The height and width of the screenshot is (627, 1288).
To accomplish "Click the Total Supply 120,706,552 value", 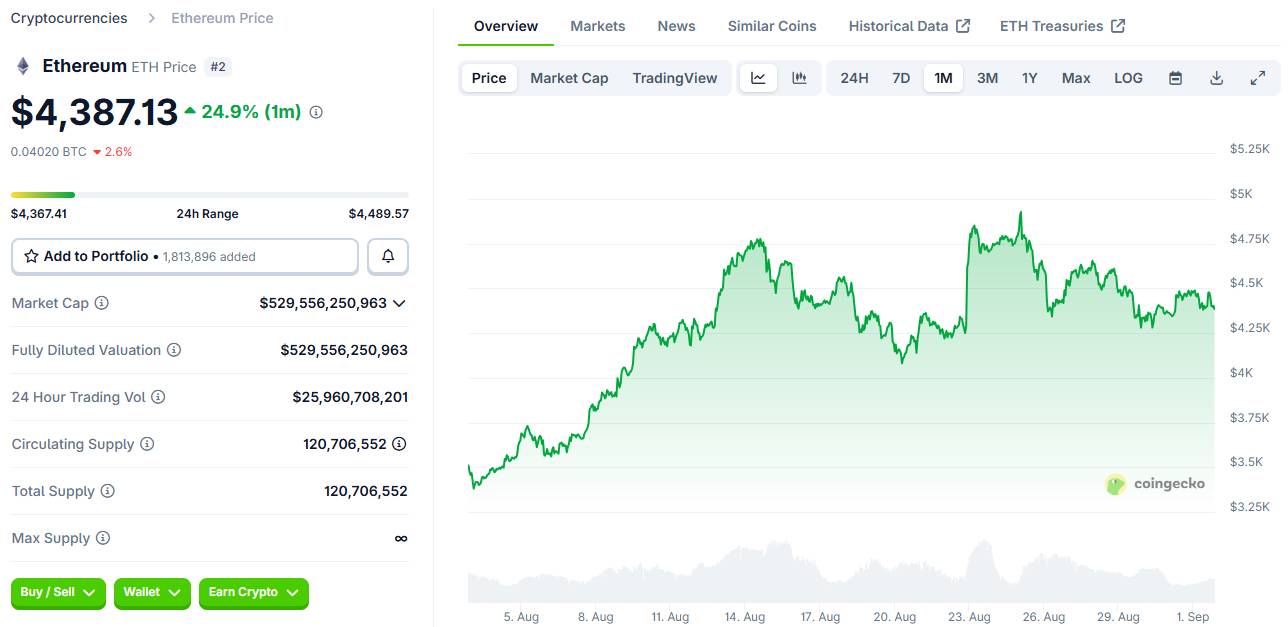I will click(366, 491).
